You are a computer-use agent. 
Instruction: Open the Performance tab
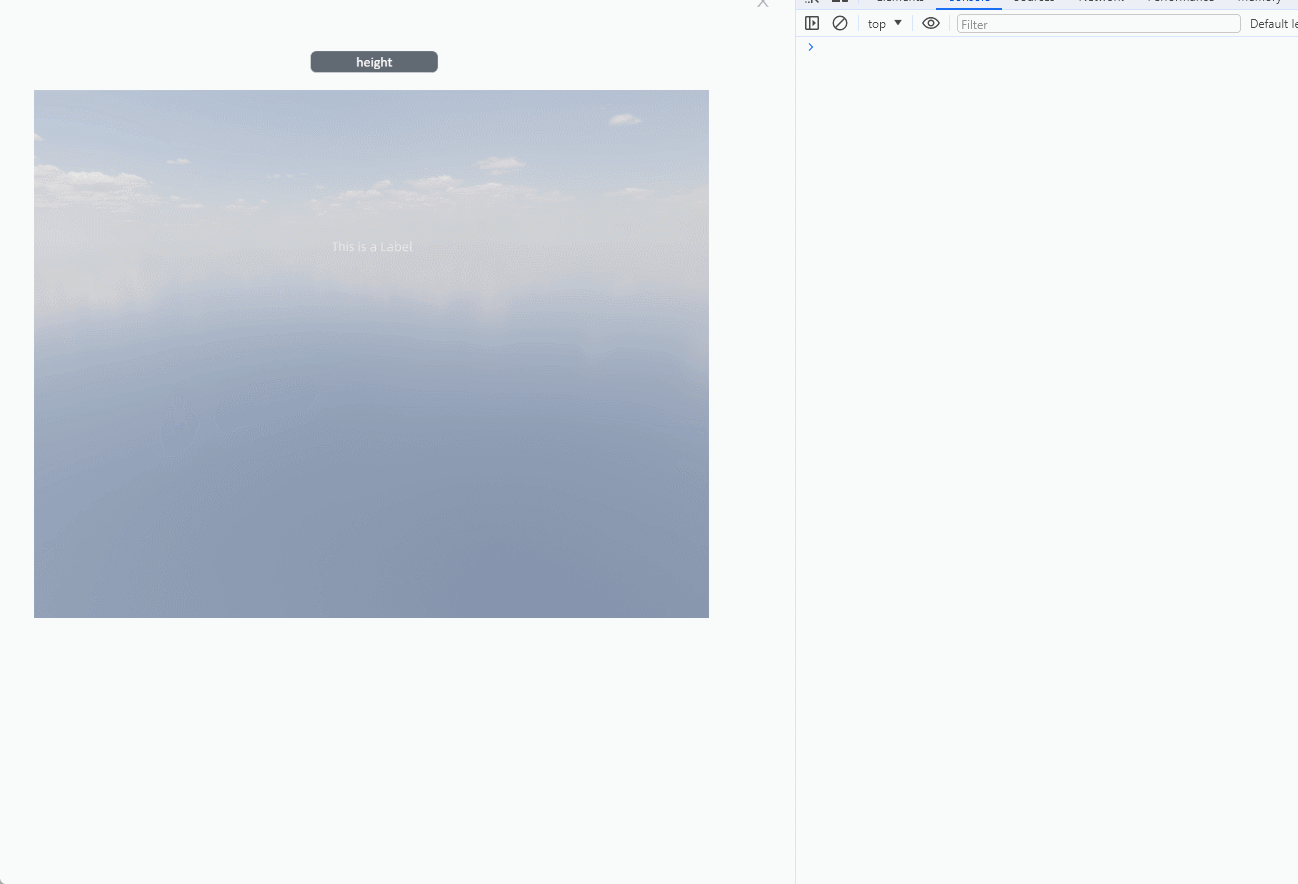pos(1180,2)
